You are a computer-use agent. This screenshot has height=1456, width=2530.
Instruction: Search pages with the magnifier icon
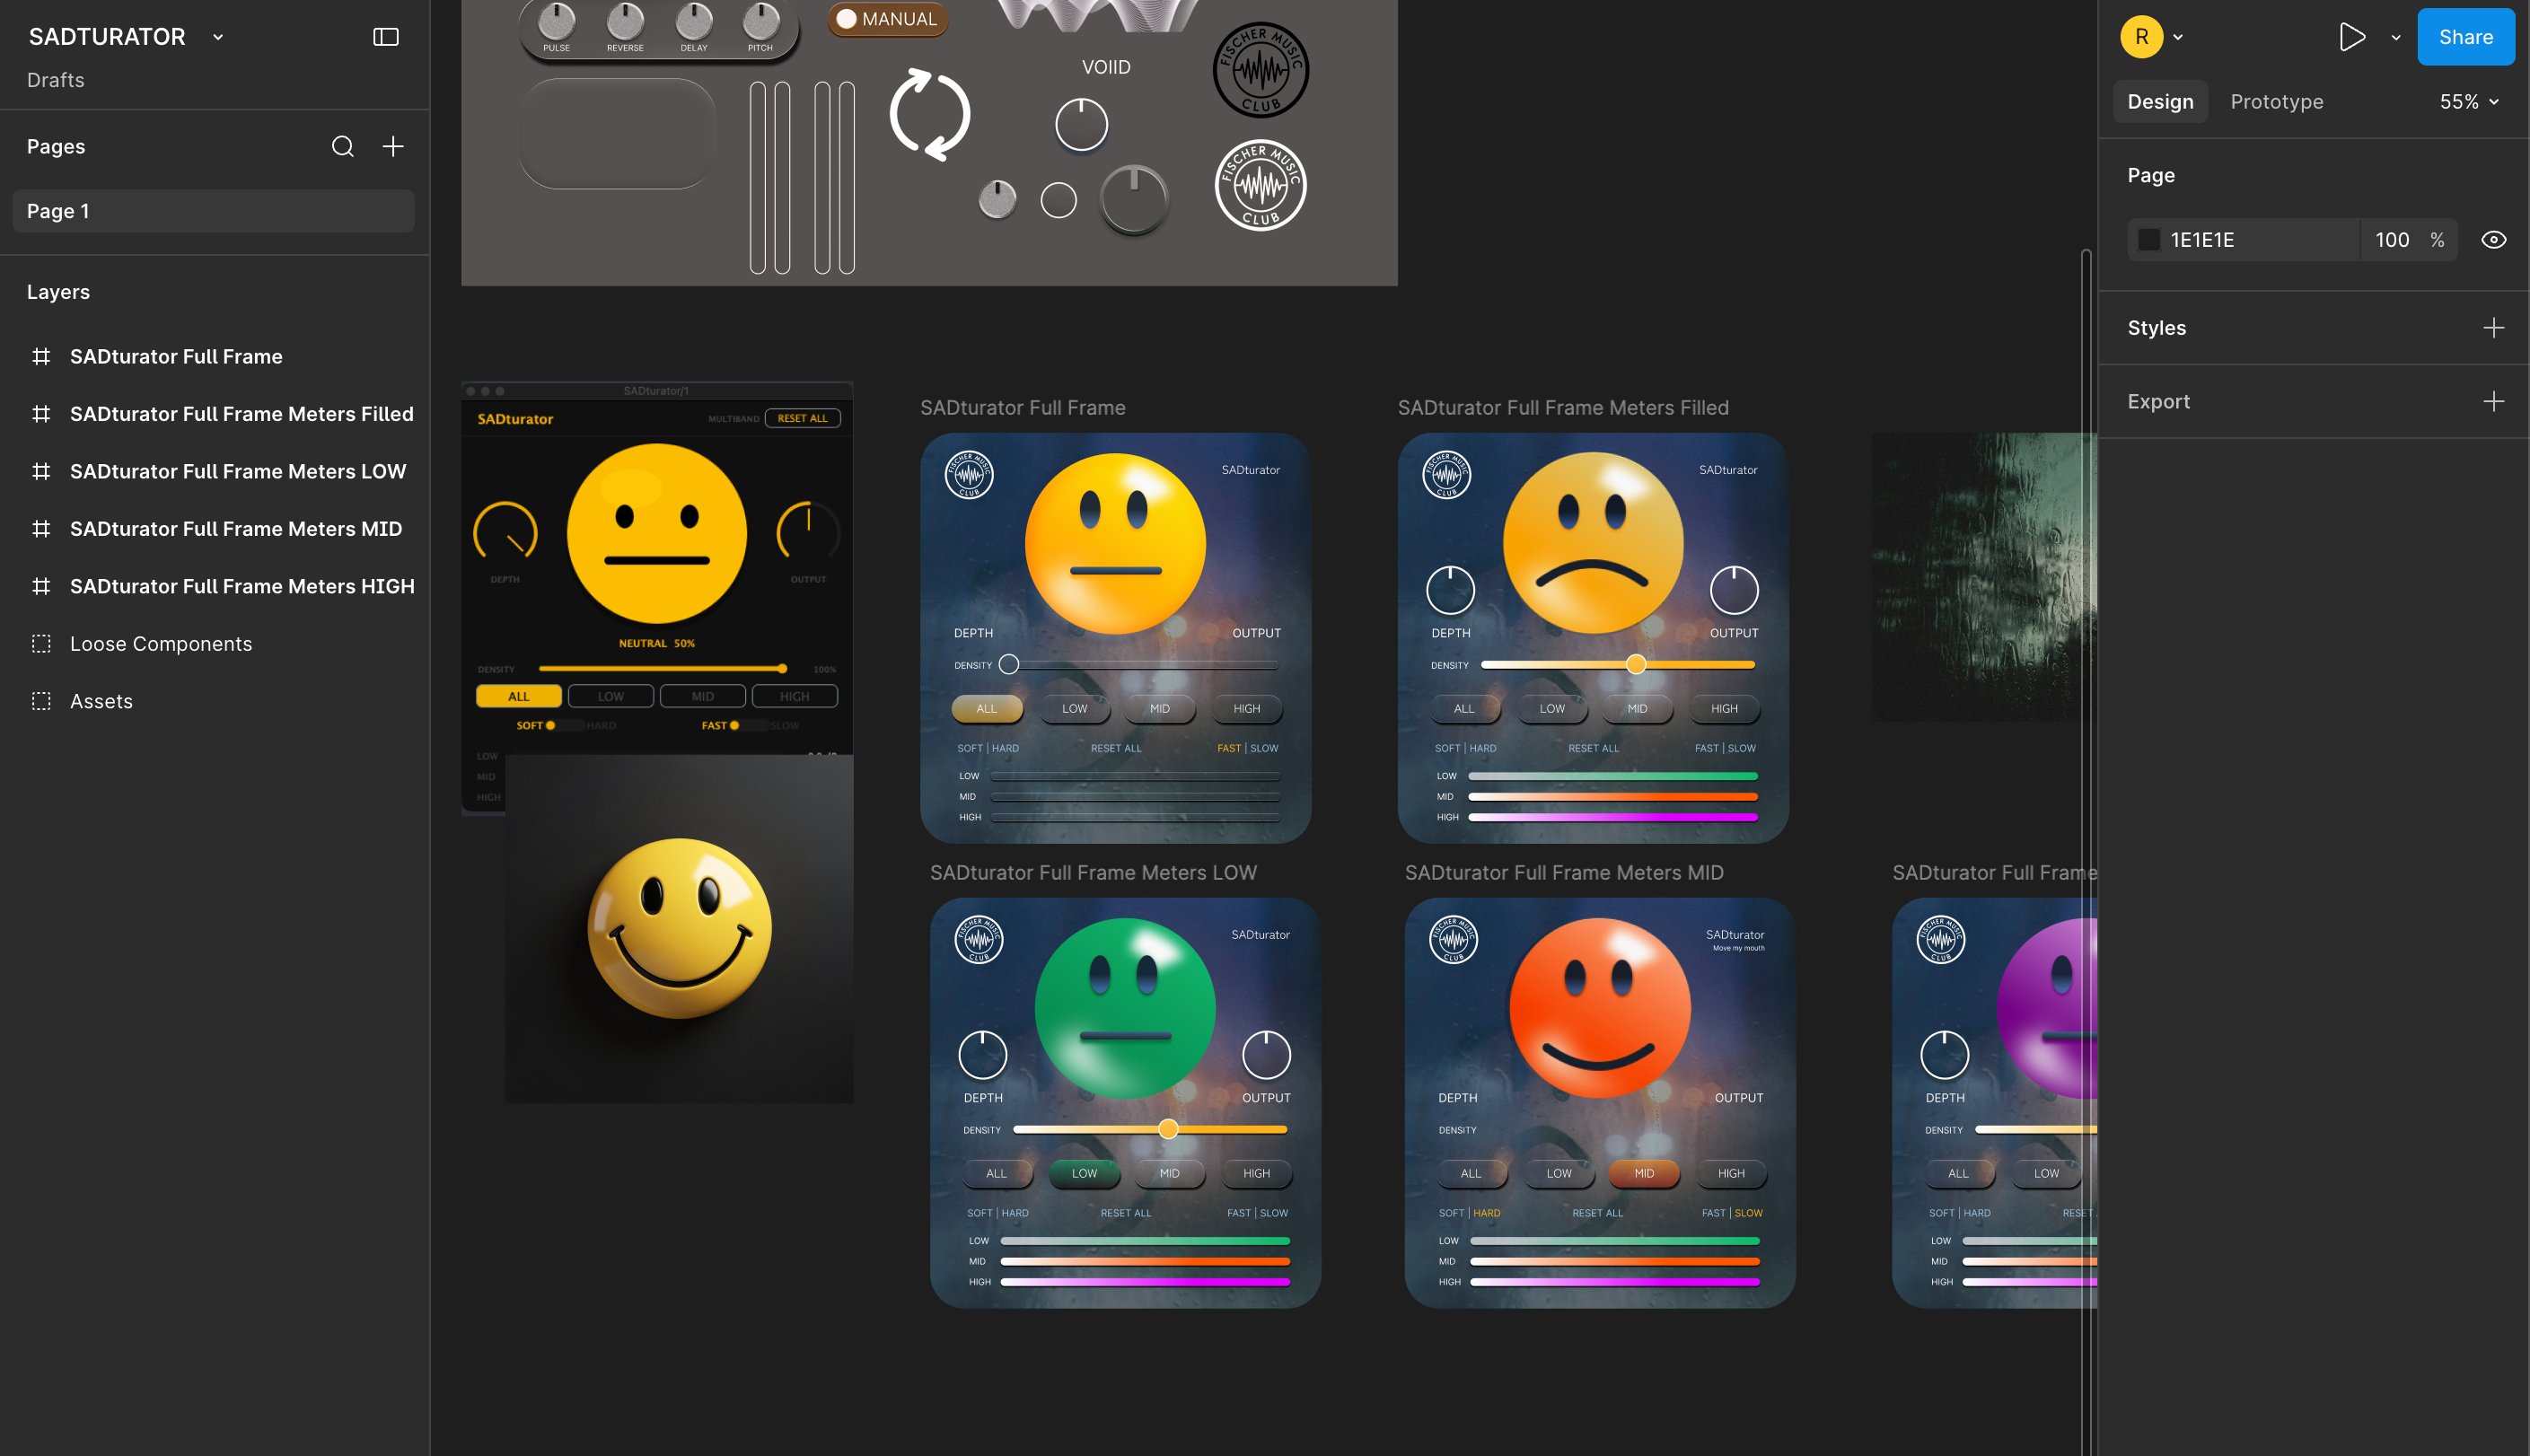(342, 147)
